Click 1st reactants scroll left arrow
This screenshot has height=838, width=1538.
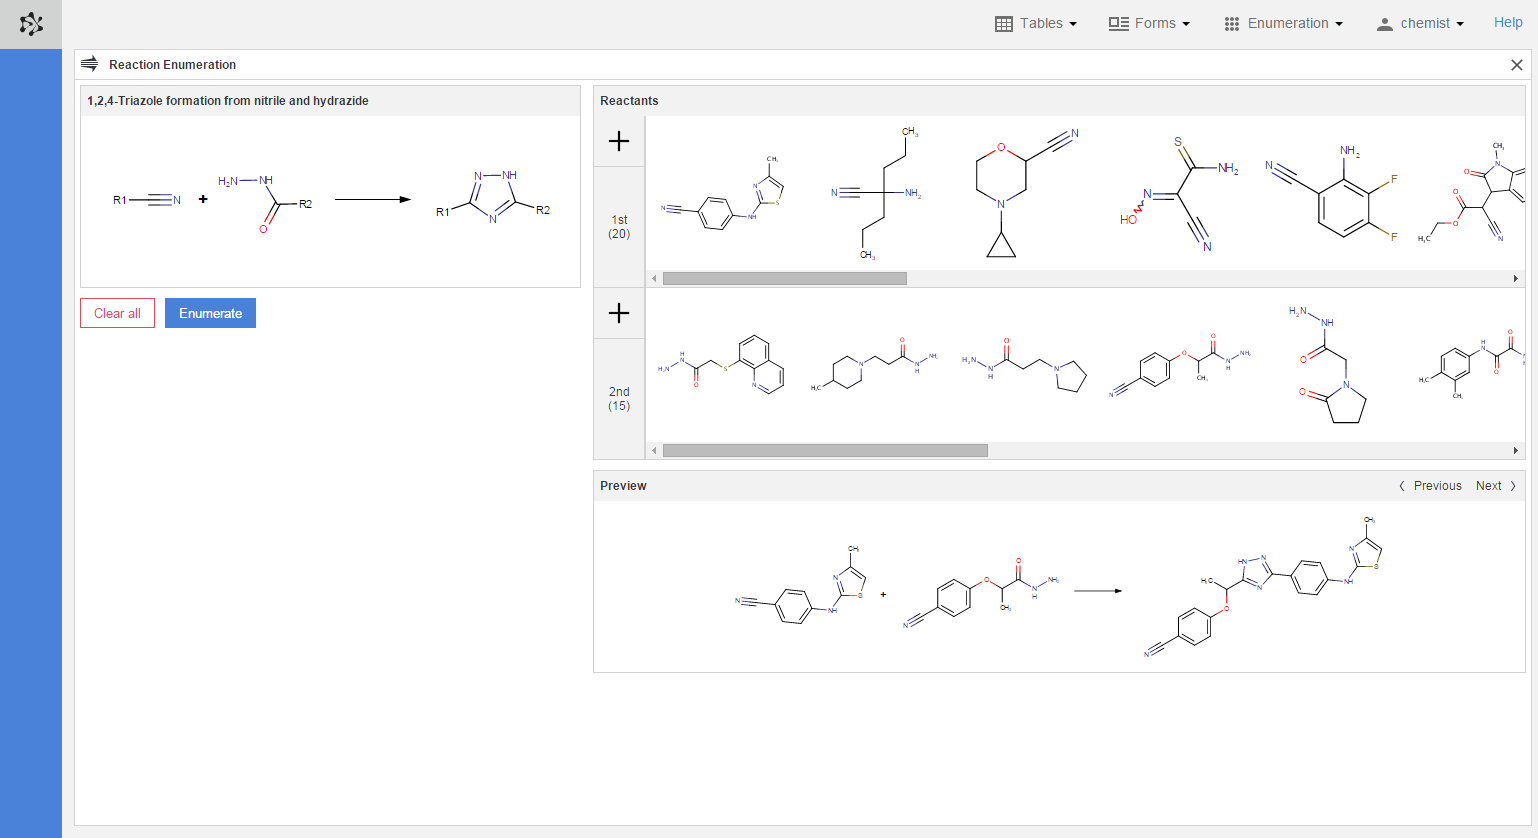coord(654,279)
